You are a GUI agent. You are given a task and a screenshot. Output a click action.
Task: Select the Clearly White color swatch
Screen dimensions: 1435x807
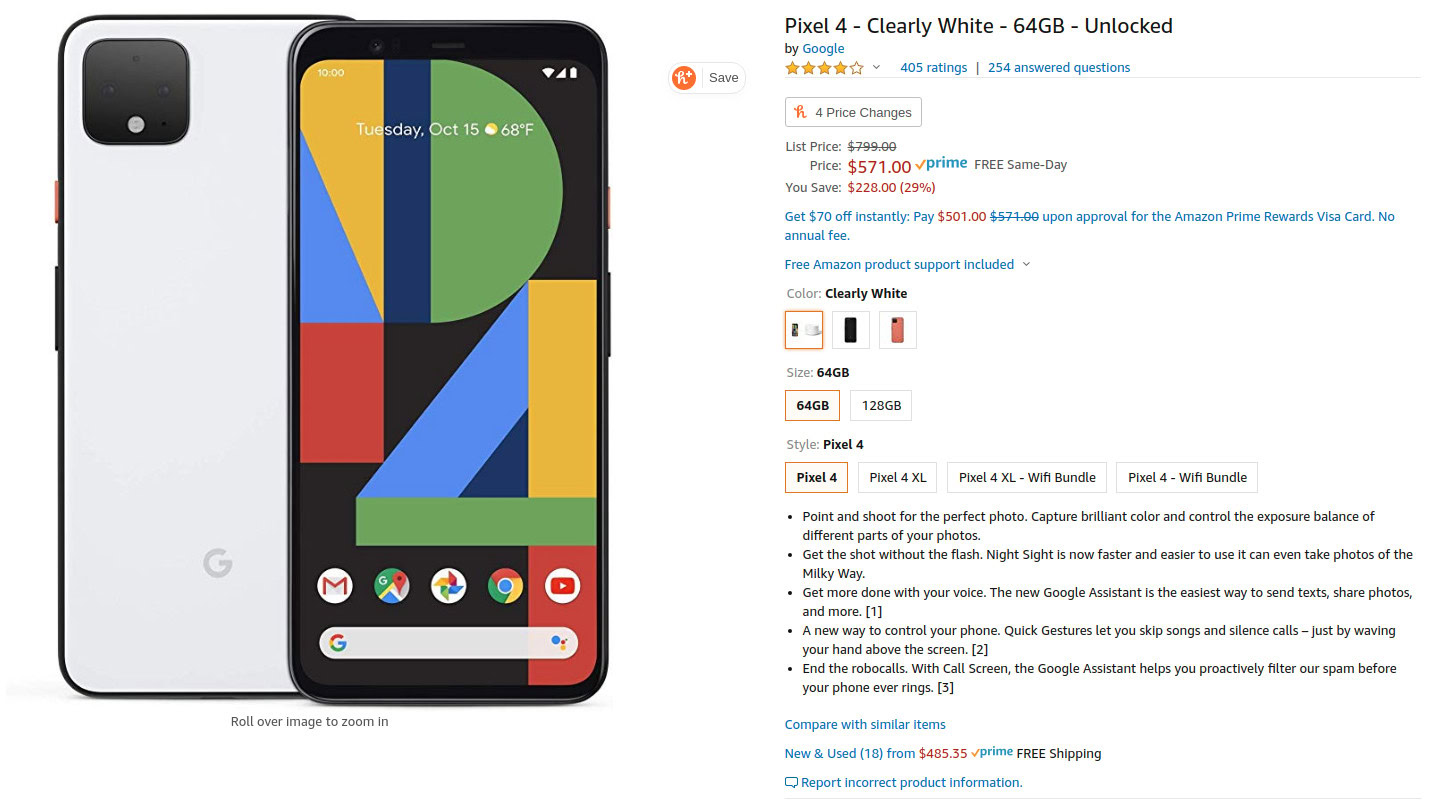coord(804,330)
